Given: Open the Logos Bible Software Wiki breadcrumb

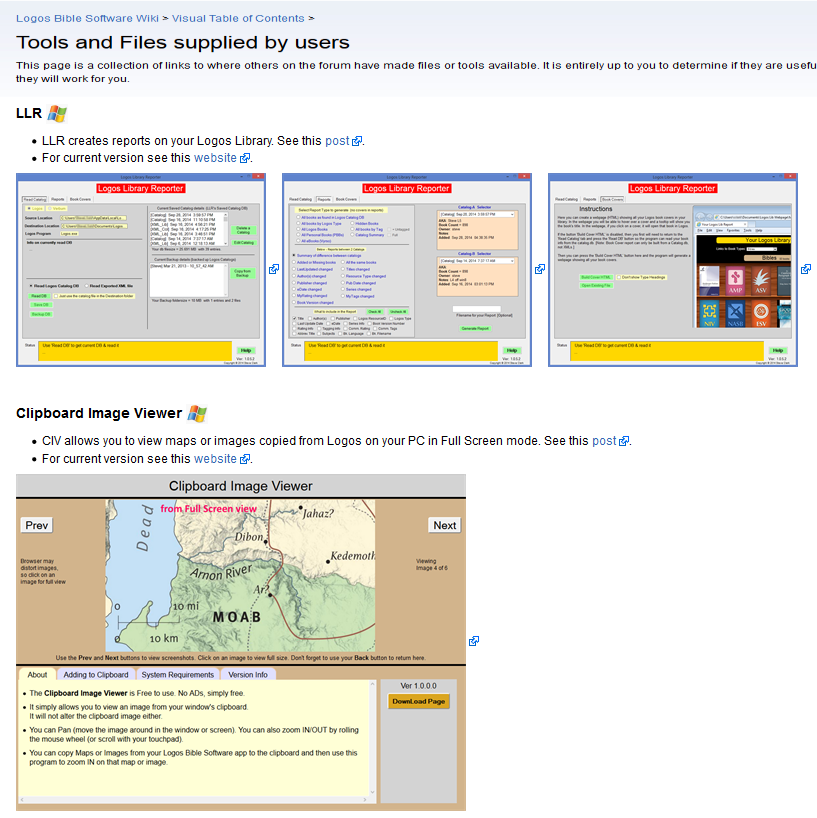Looking at the screenshot, I should [x=87, y=18].
